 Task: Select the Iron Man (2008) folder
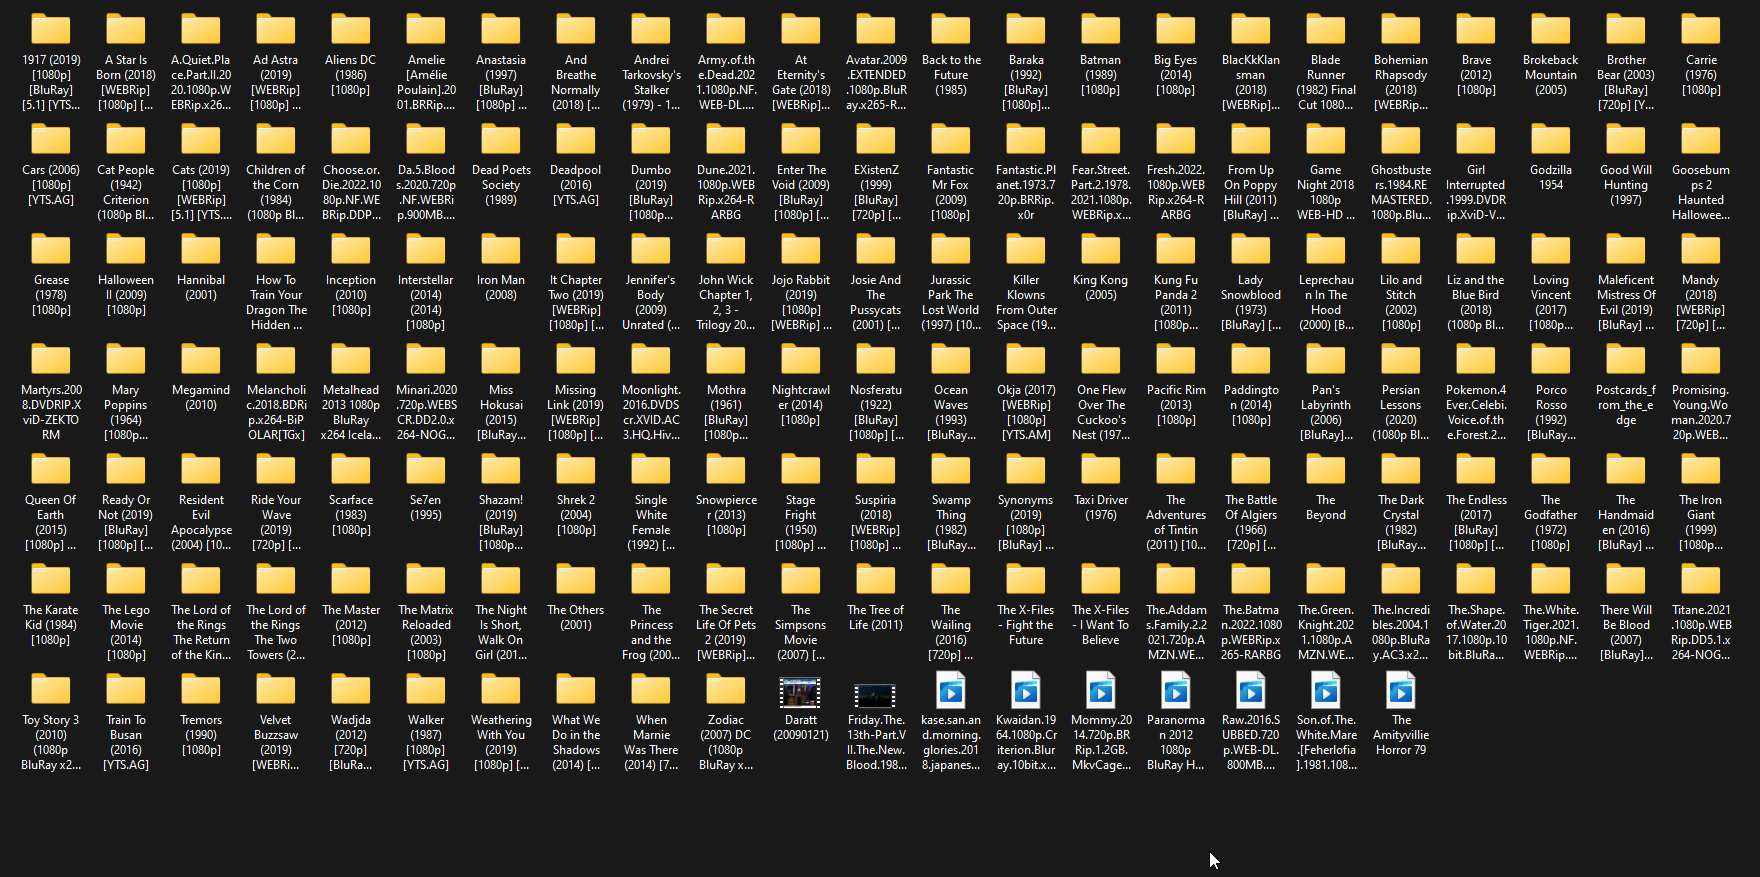coord(501,250)
